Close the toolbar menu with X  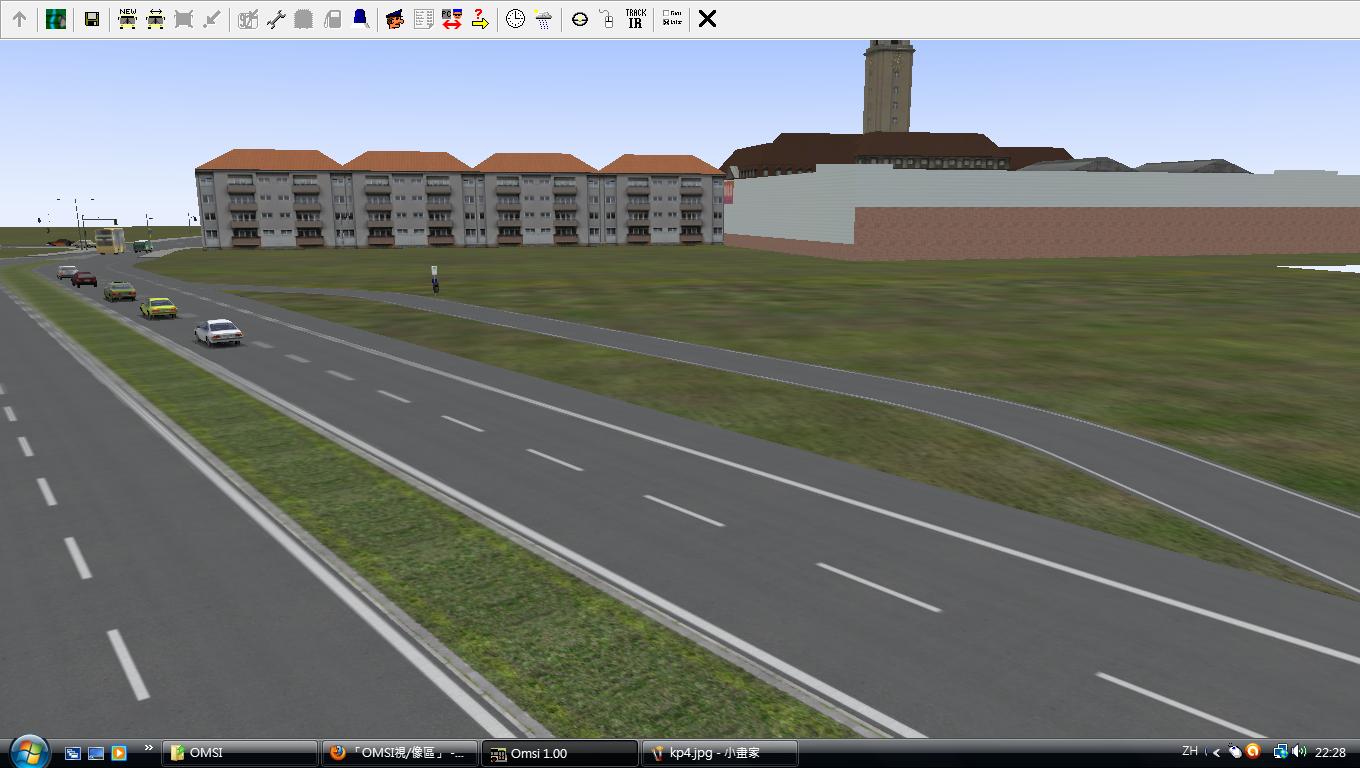(x=707, y=18)
